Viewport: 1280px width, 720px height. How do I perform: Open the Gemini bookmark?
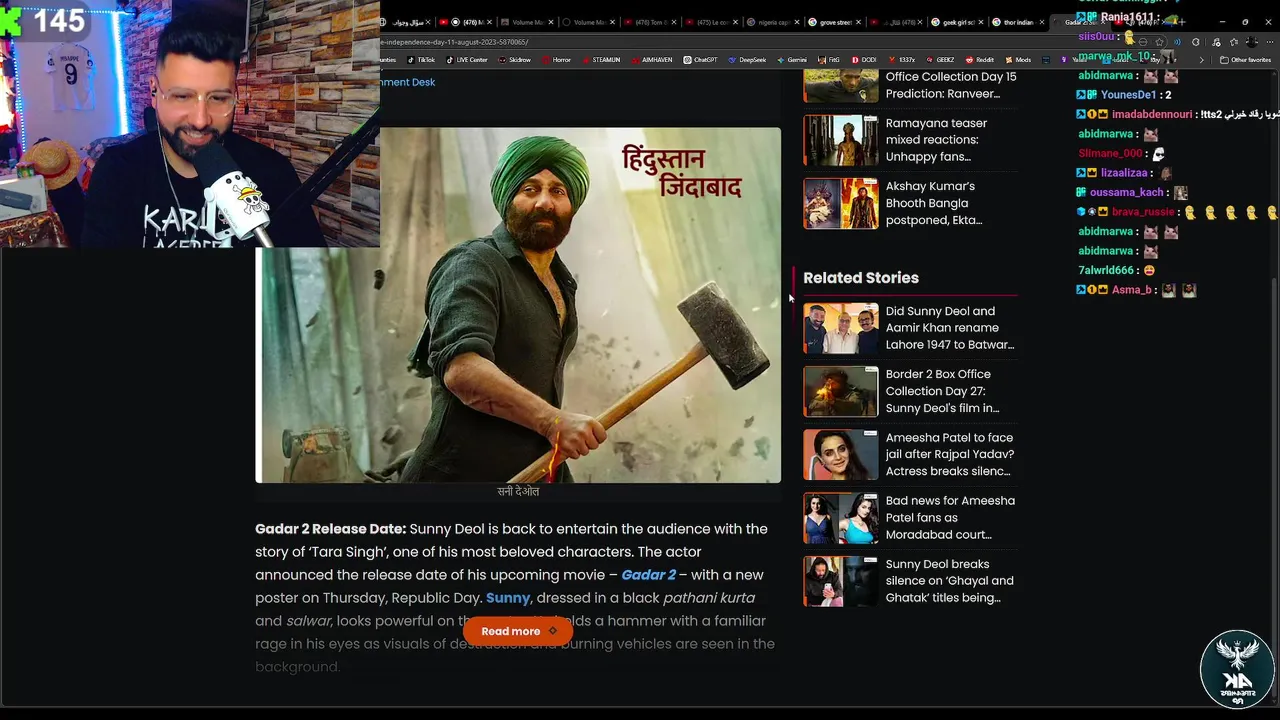[792, 60]
